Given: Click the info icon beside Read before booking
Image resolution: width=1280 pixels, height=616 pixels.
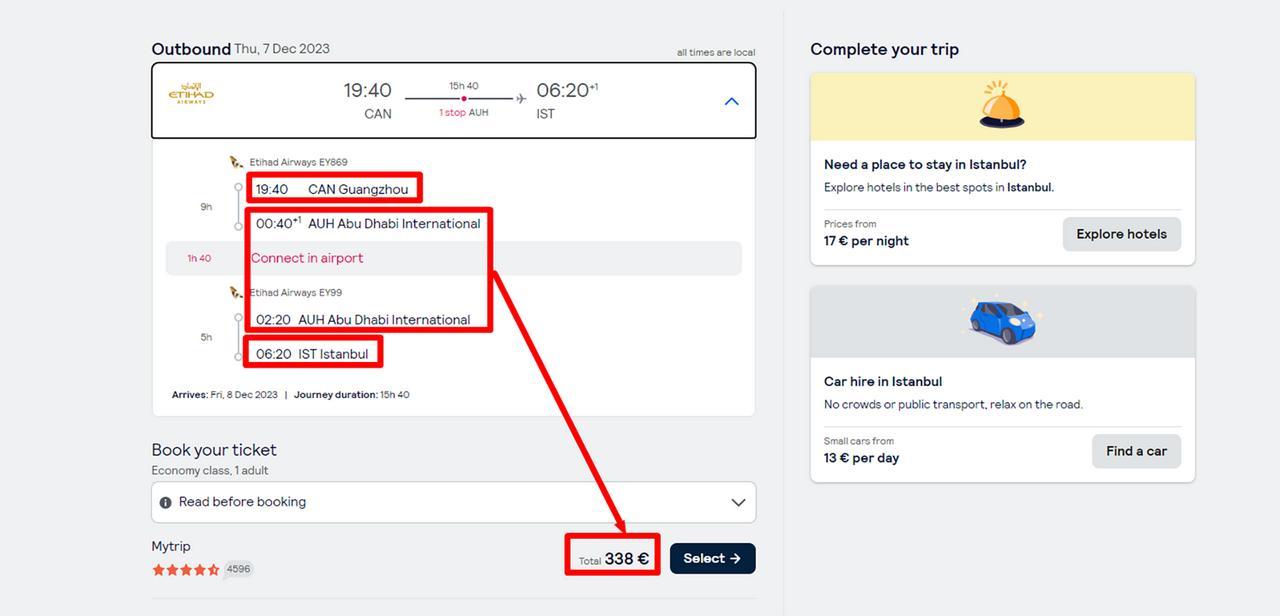Looking at the screenshot, I should pyautogui.click(x=166, y=502).
